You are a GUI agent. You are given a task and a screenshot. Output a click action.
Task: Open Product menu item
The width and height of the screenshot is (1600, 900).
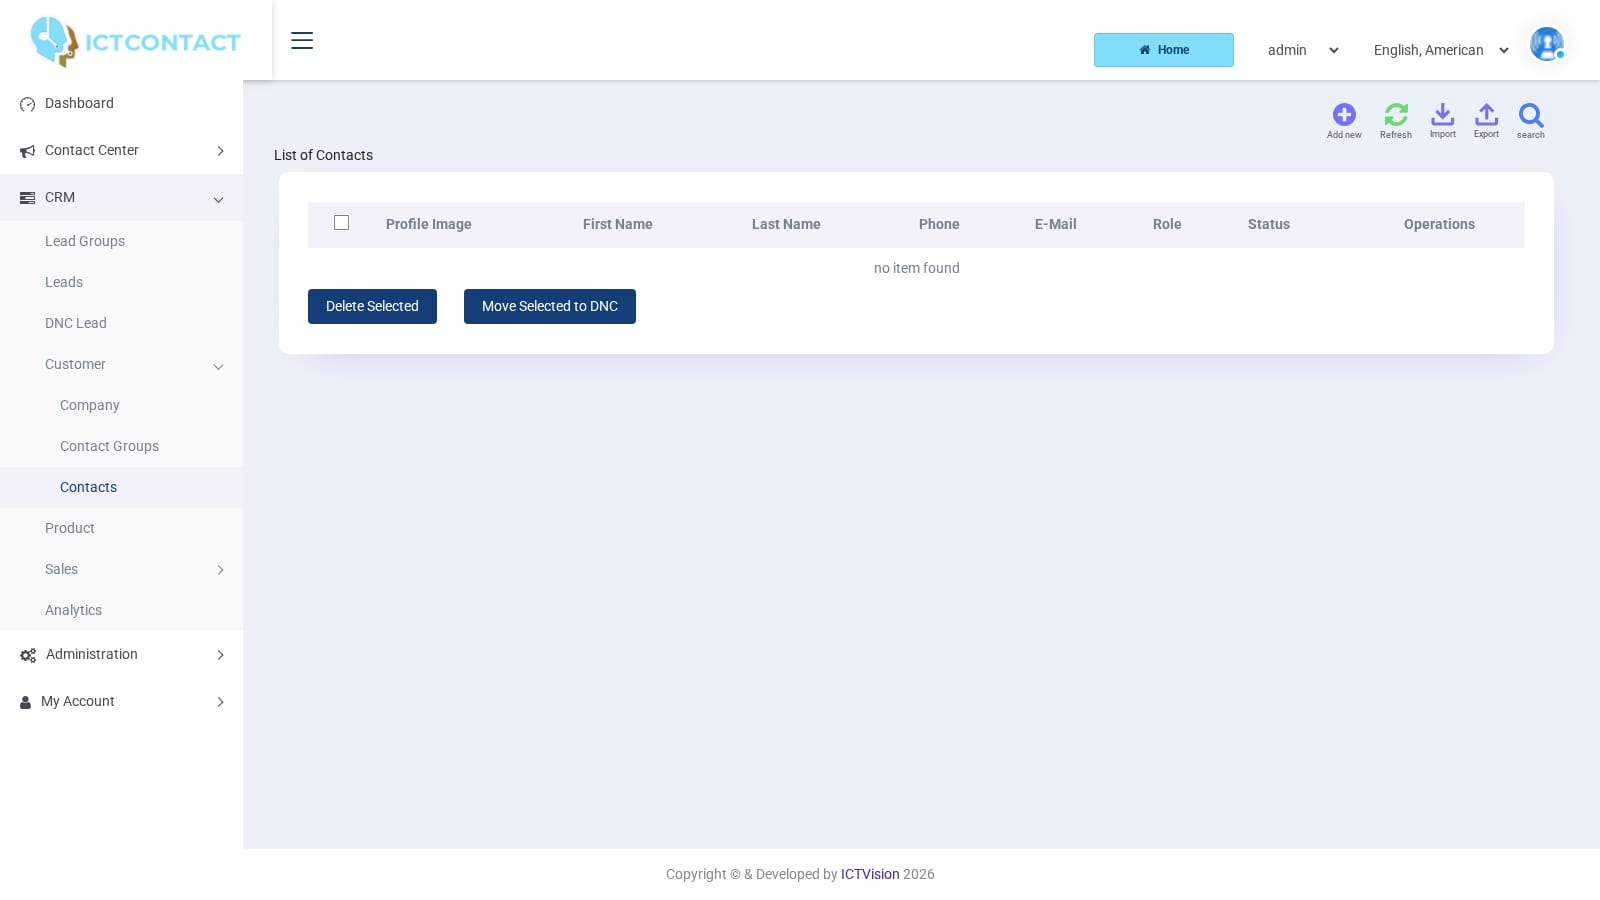click(x=70, y=528)
